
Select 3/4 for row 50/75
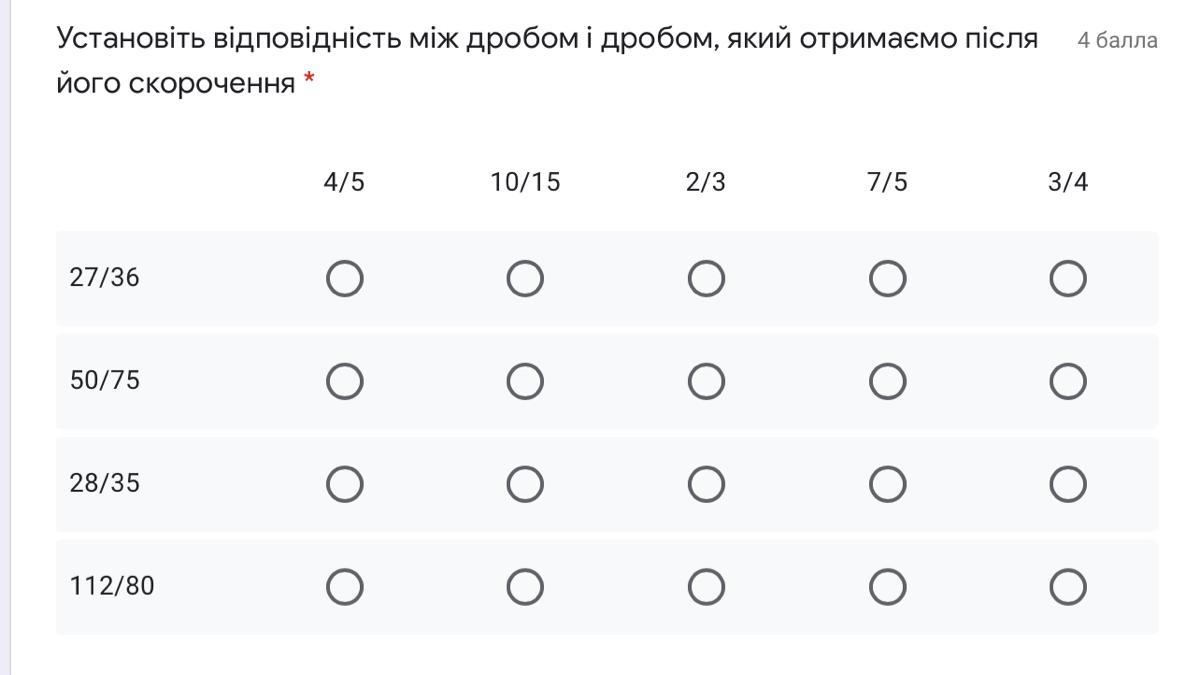coord(1068,381)
